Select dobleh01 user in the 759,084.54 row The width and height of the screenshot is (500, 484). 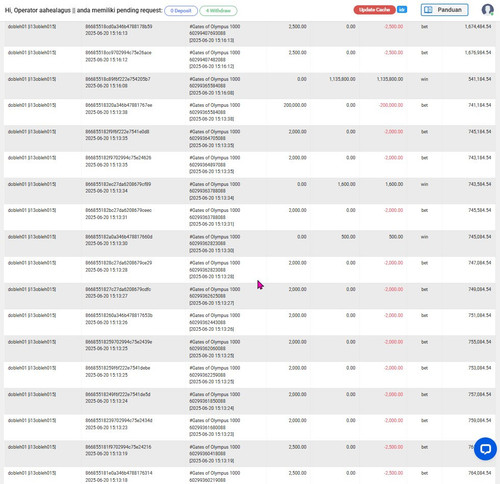click(x=32, y=420)
